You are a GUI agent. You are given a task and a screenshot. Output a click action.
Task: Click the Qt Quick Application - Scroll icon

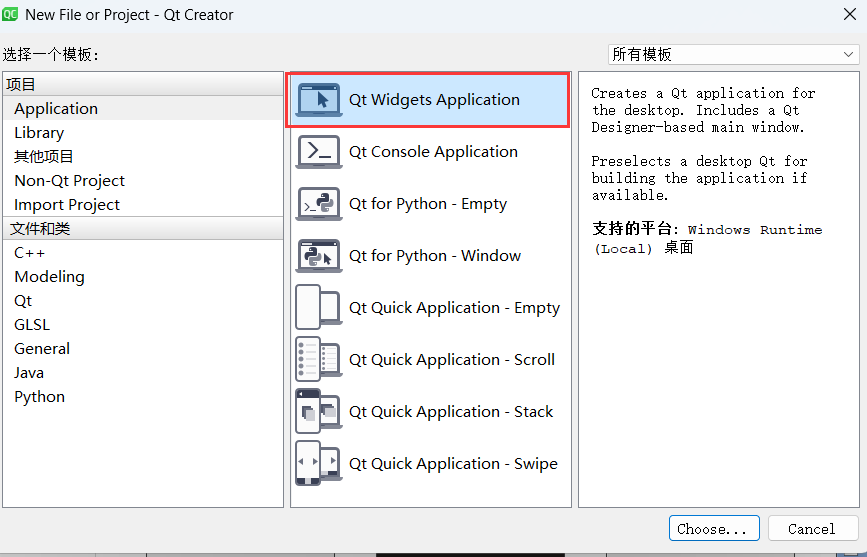pos(318,360)
